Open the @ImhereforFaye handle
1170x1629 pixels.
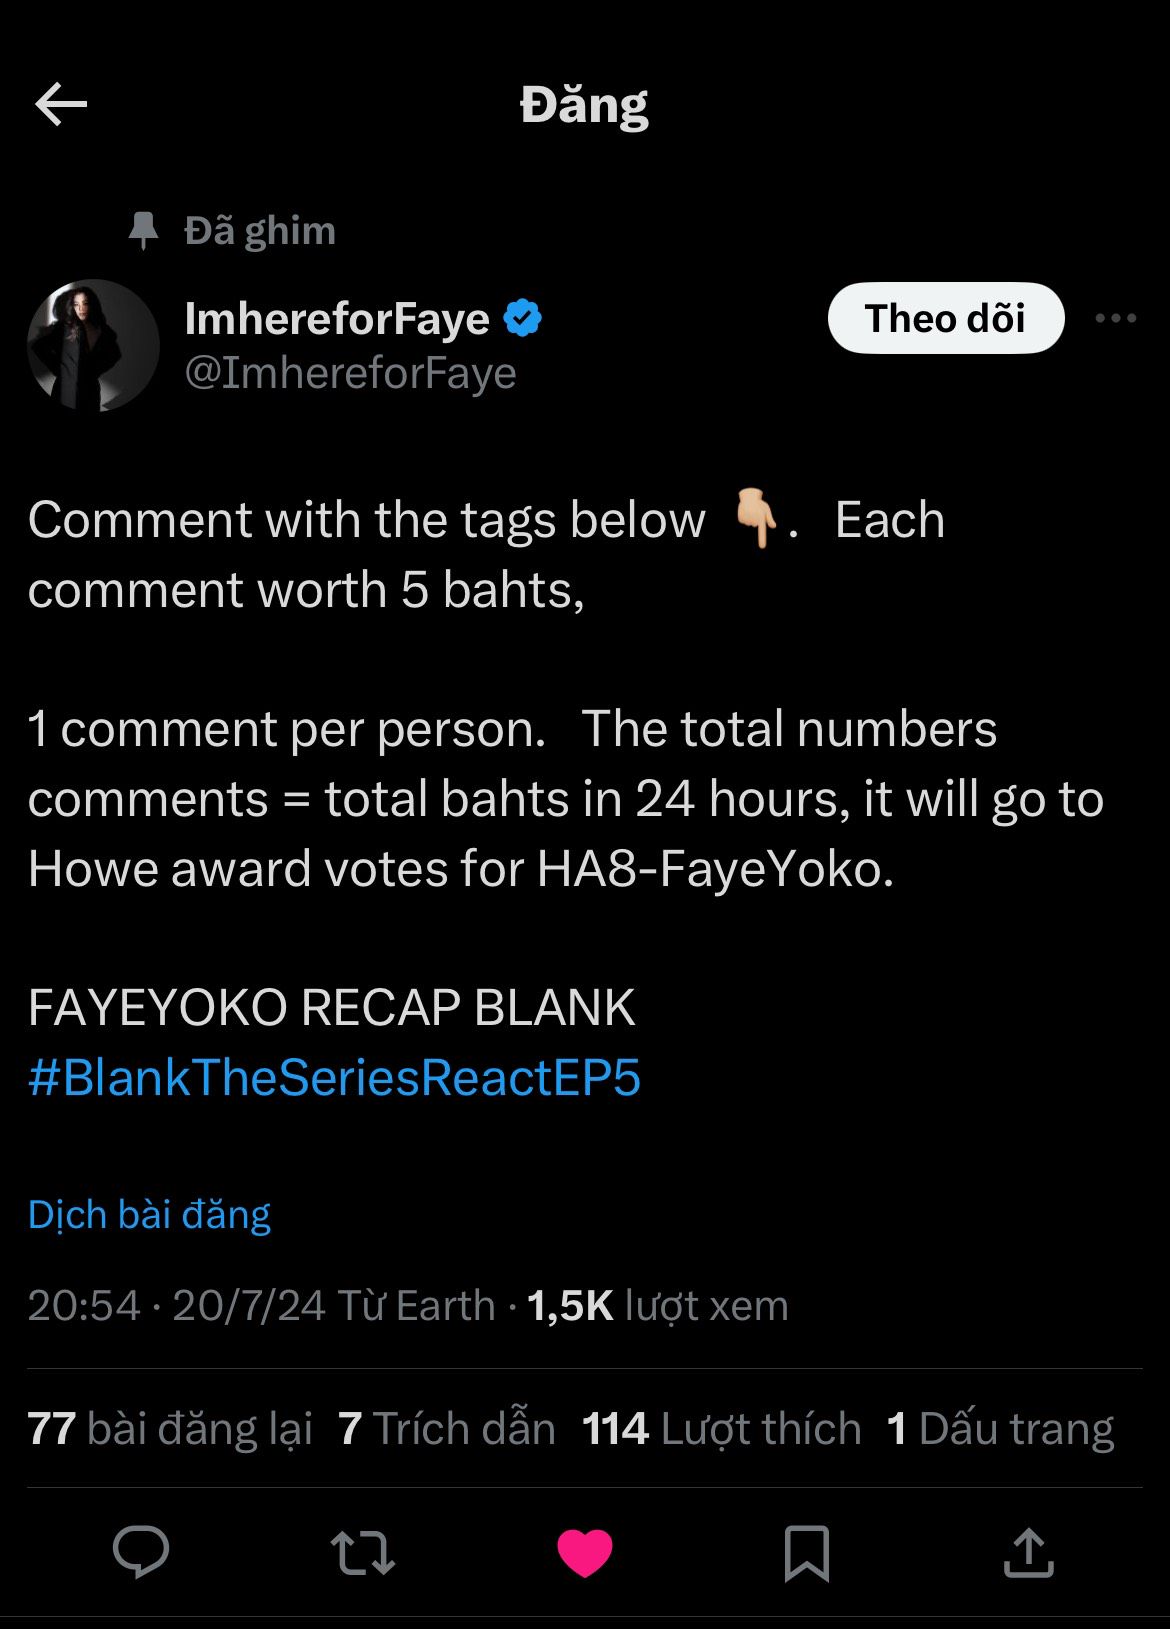point(350,373)
